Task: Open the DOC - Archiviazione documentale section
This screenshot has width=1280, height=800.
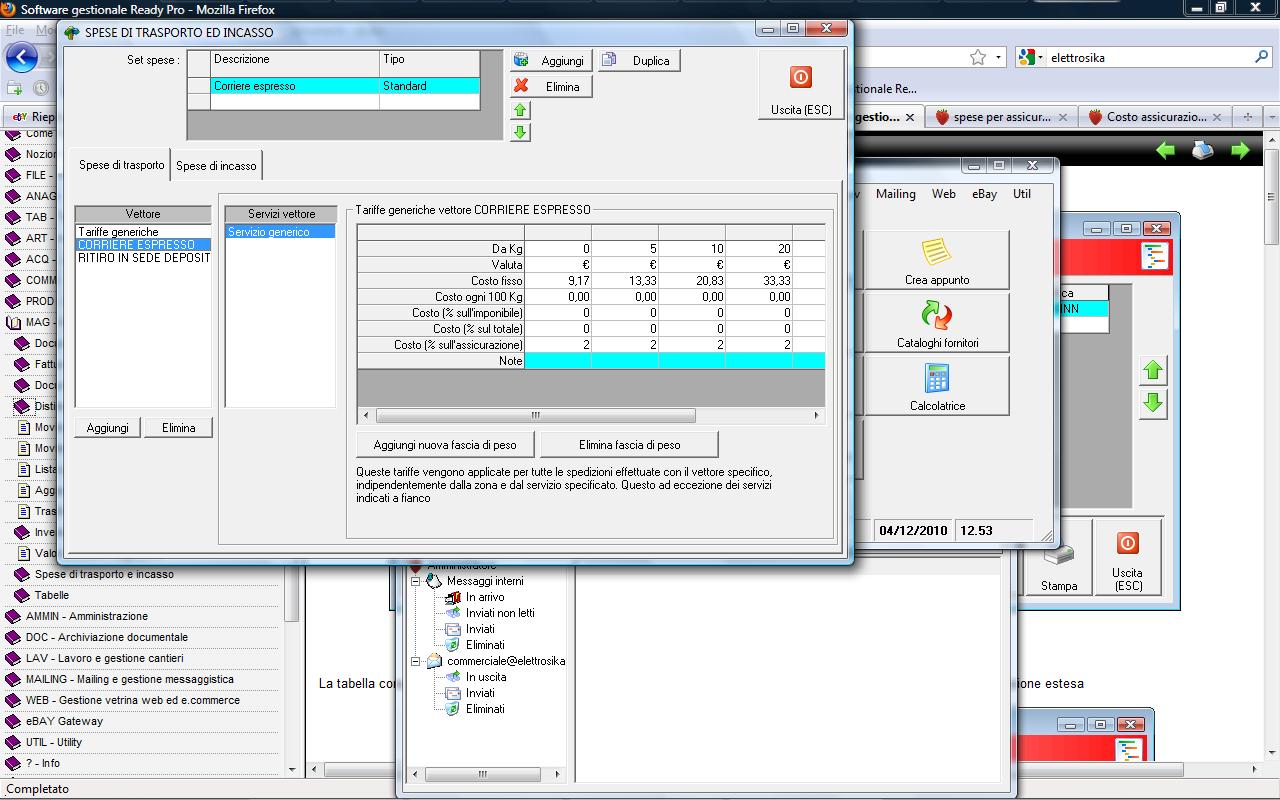Action: pyautogui.click(x=106, y=637)
